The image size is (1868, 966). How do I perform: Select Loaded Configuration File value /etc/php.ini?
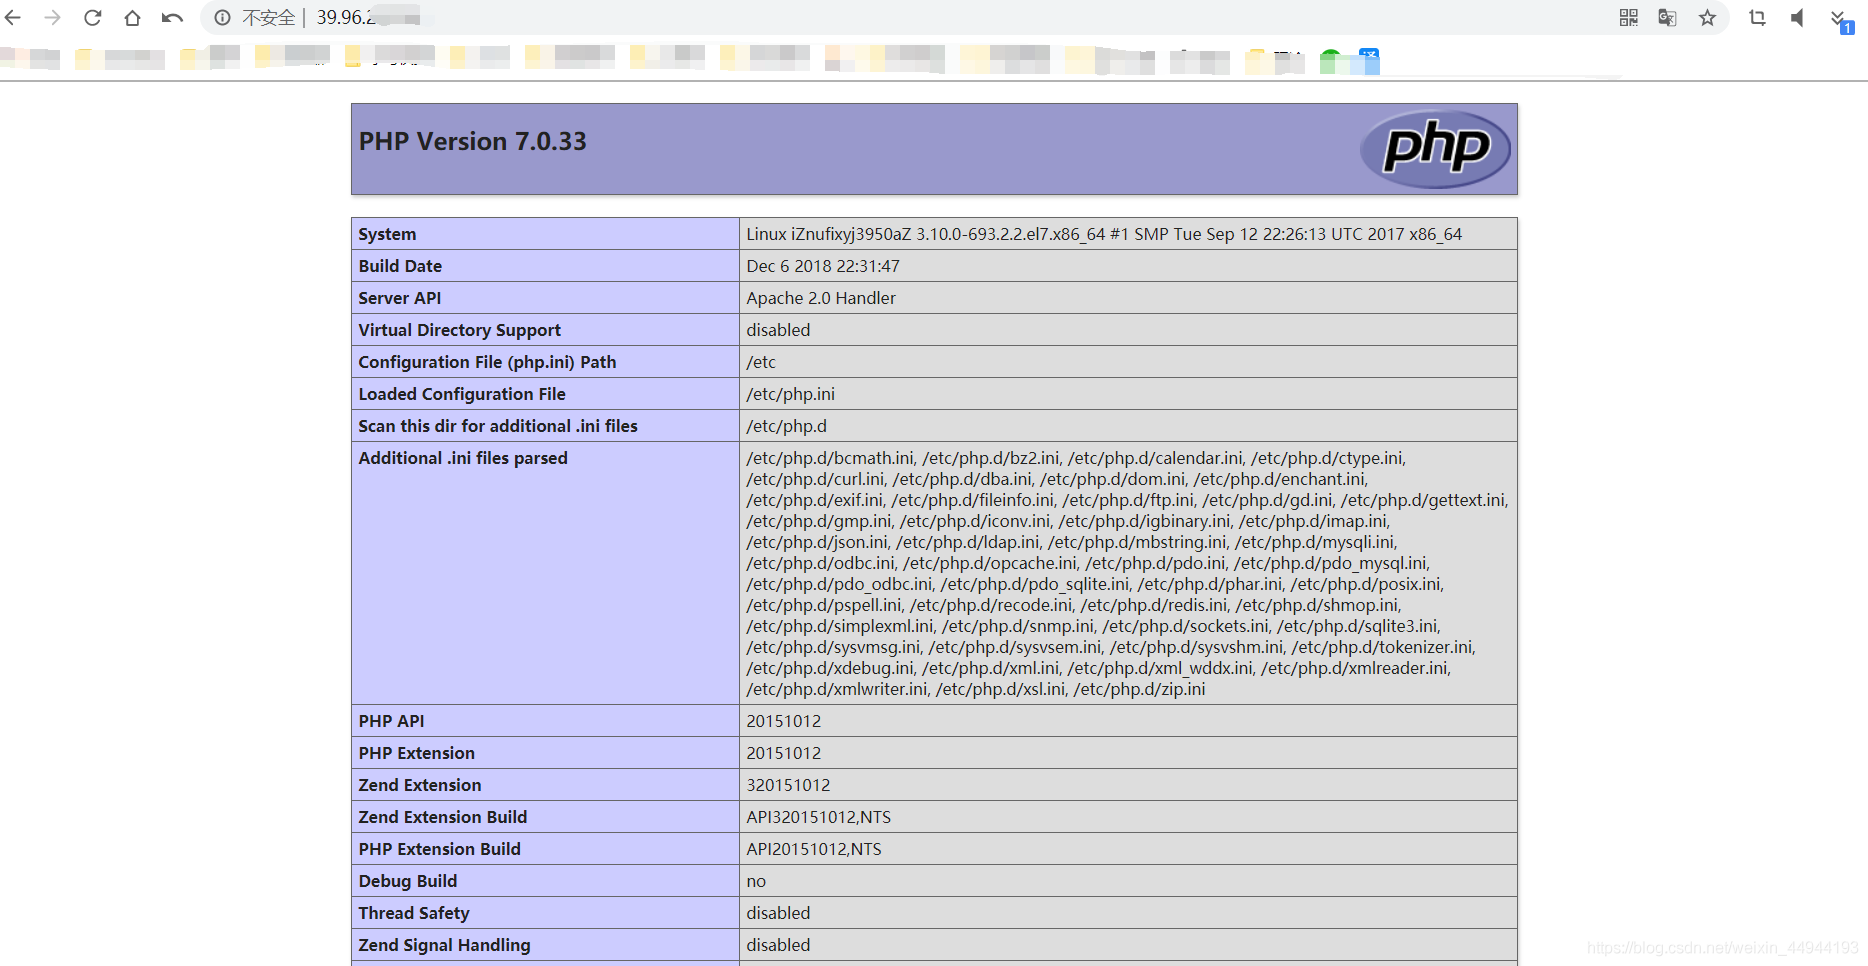point(791,394)
